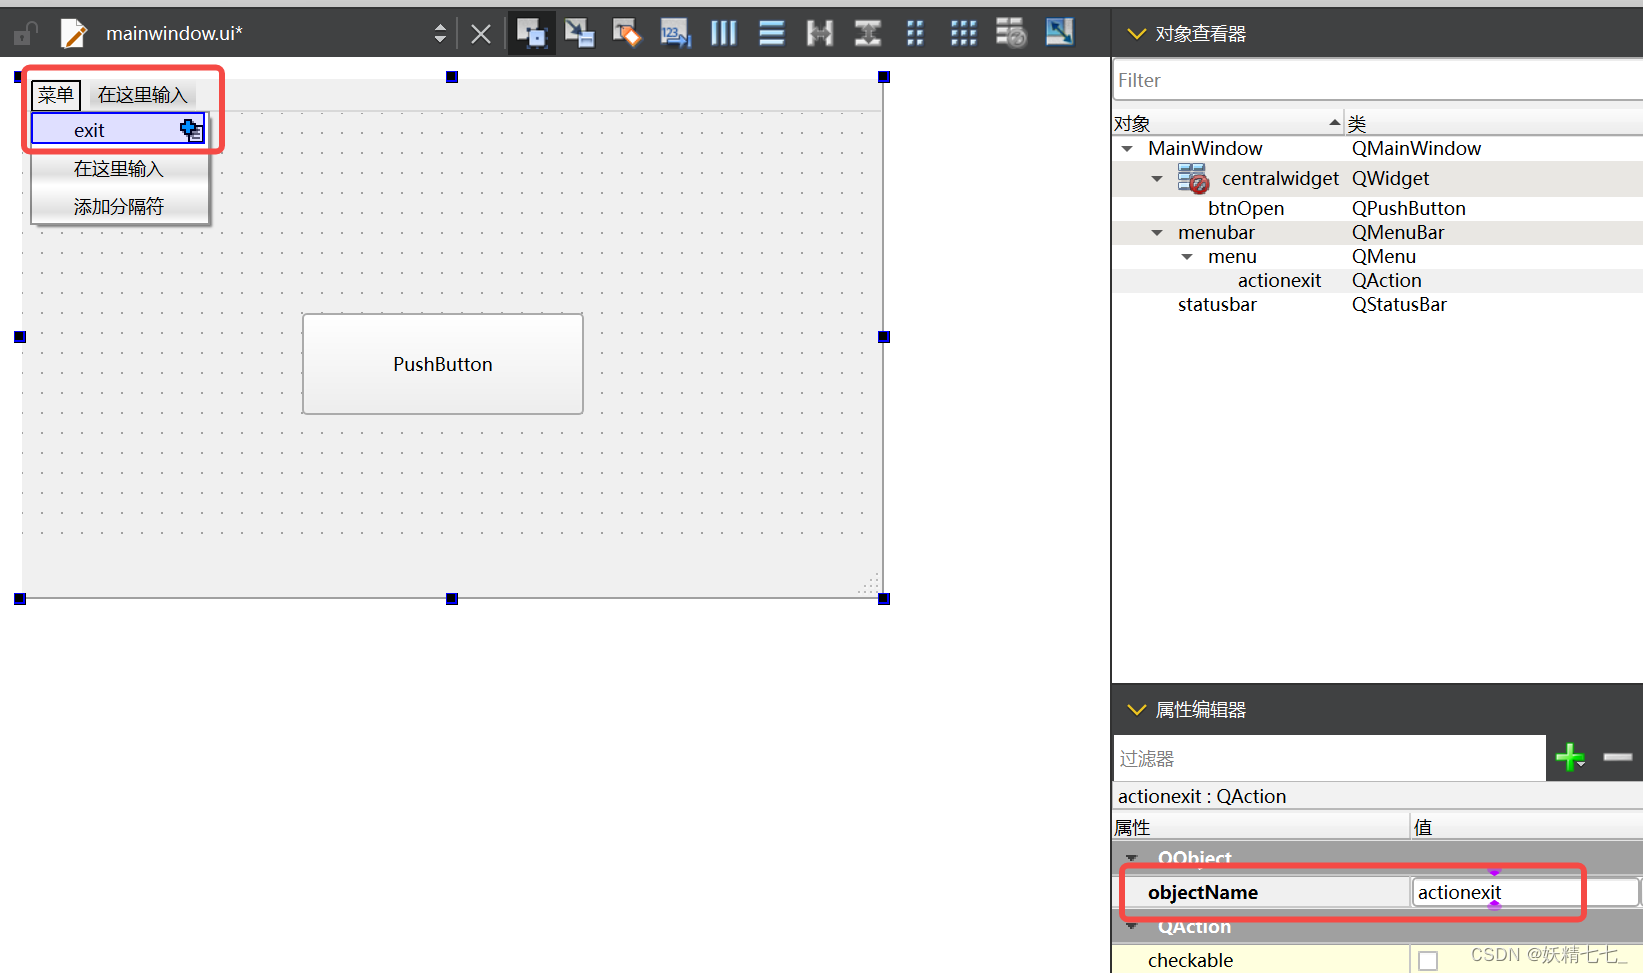Apply form layout from toolbar
1643x973 pixels.
915,33
